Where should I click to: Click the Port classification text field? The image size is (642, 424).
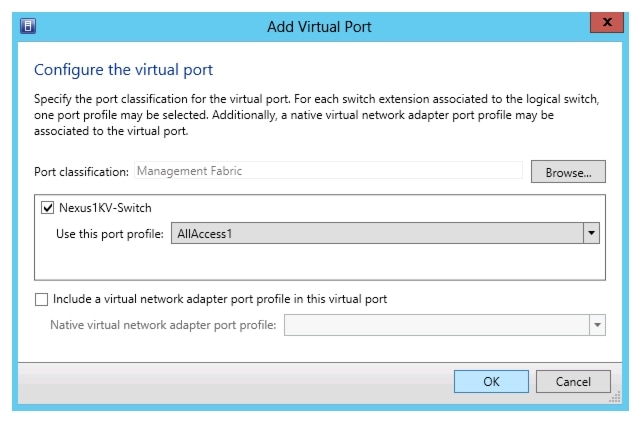[x=327, y=171]
